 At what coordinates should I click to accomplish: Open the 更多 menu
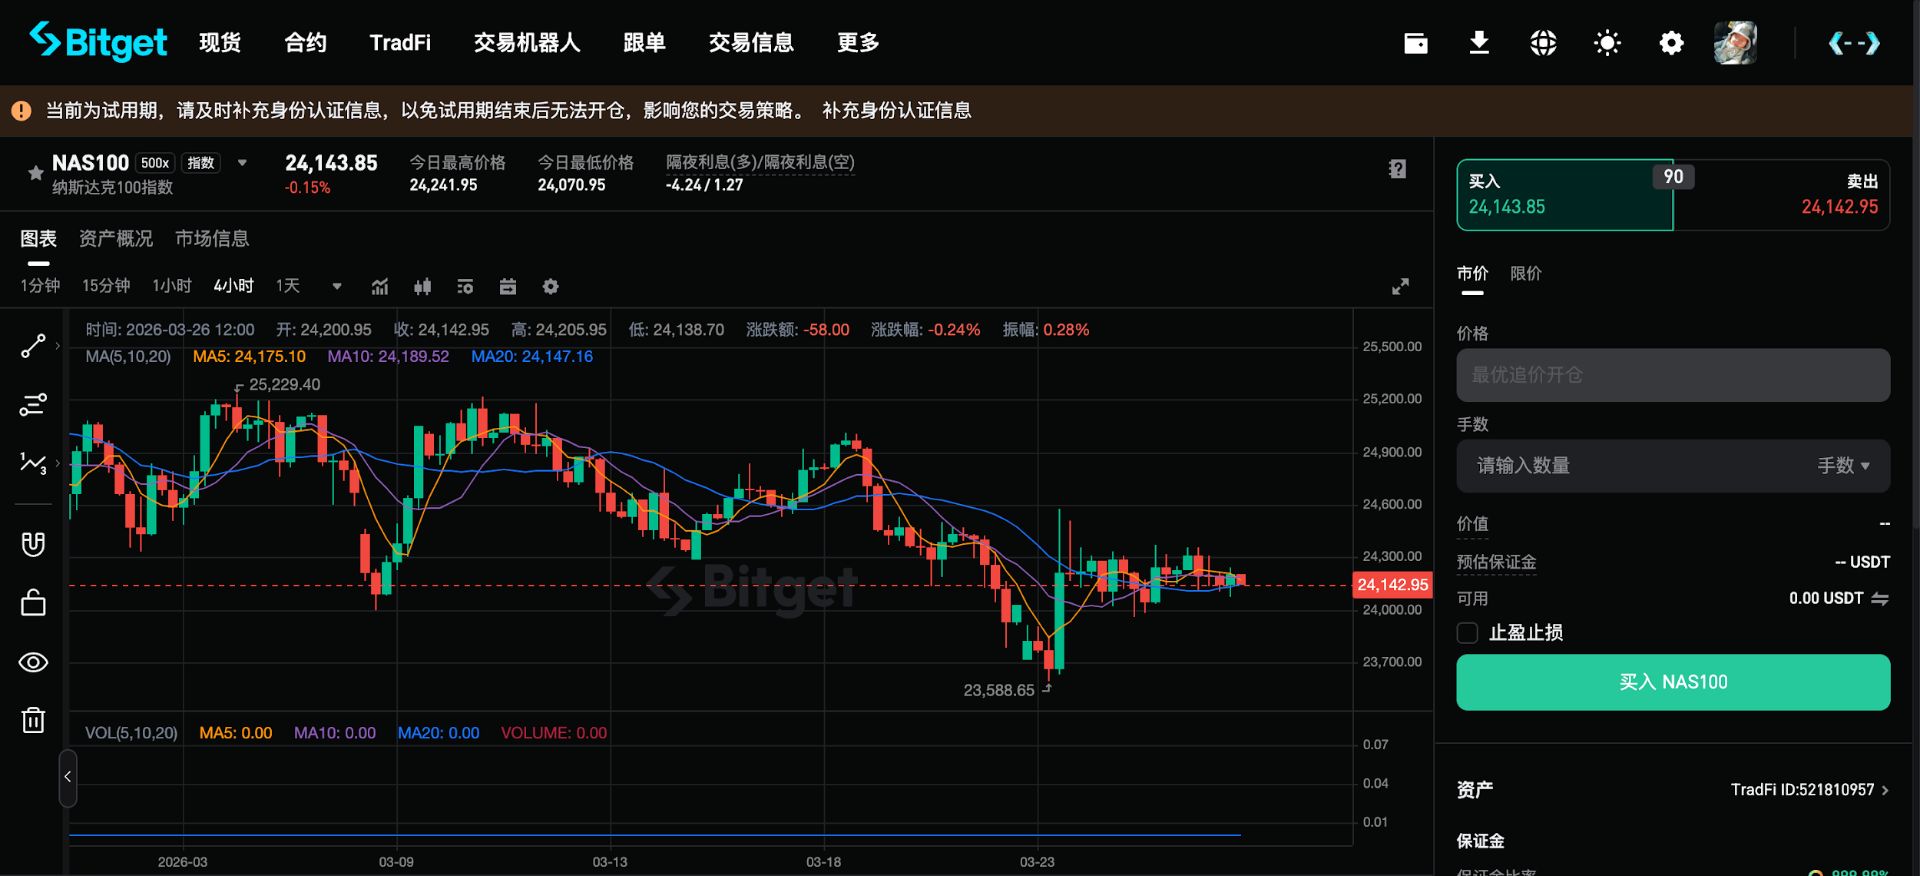click(858, 43)
